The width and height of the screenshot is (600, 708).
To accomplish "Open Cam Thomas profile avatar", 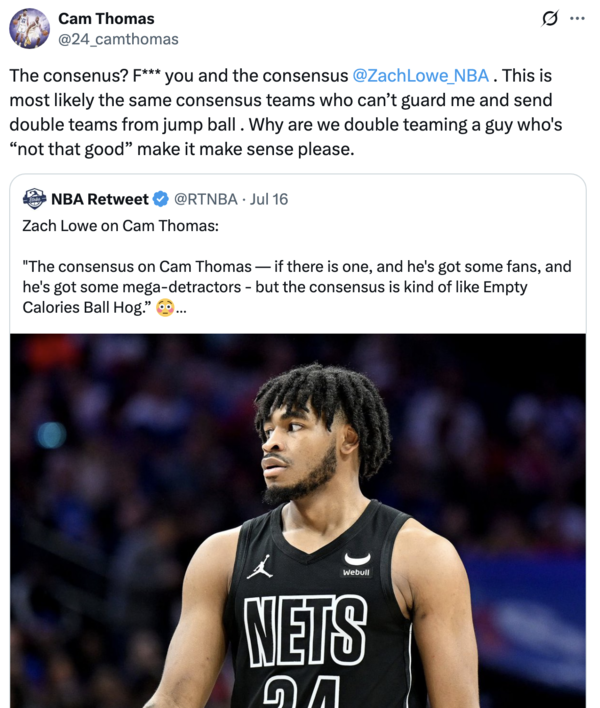I will pos(29,28).
